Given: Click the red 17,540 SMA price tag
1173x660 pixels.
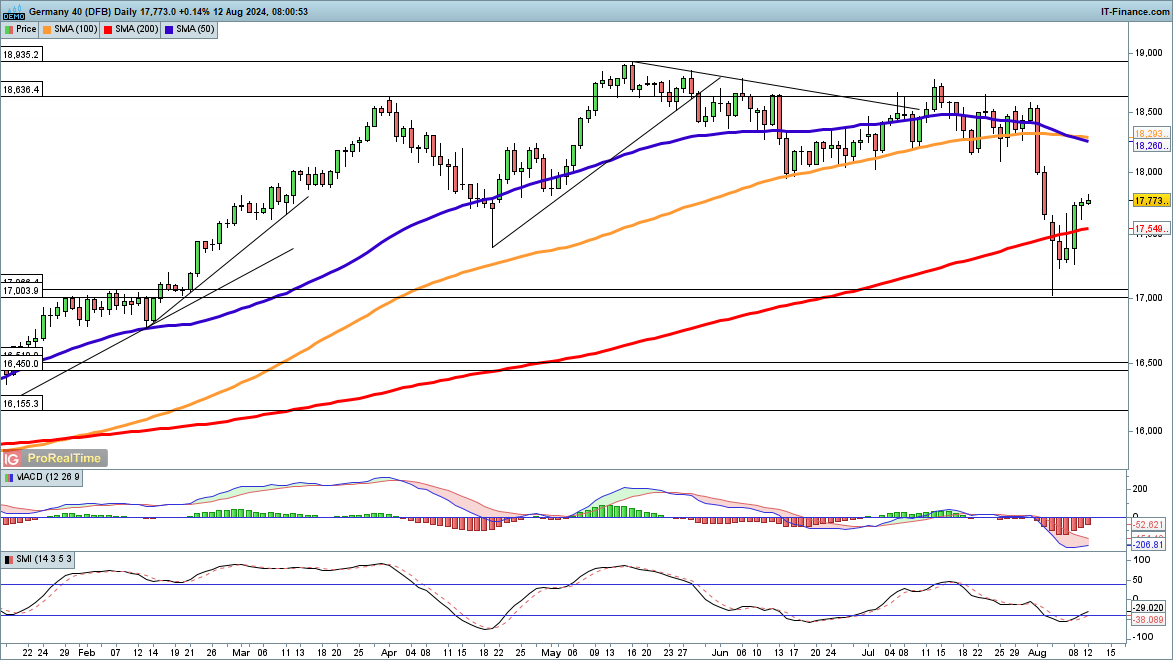Looking at the screenshot, I should pos(1148,230).
